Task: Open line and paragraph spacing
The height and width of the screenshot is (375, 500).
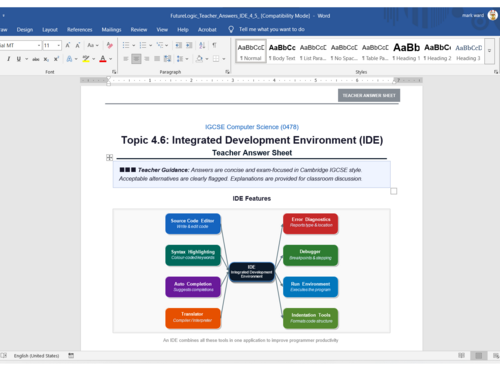Action: coord(180,59)
